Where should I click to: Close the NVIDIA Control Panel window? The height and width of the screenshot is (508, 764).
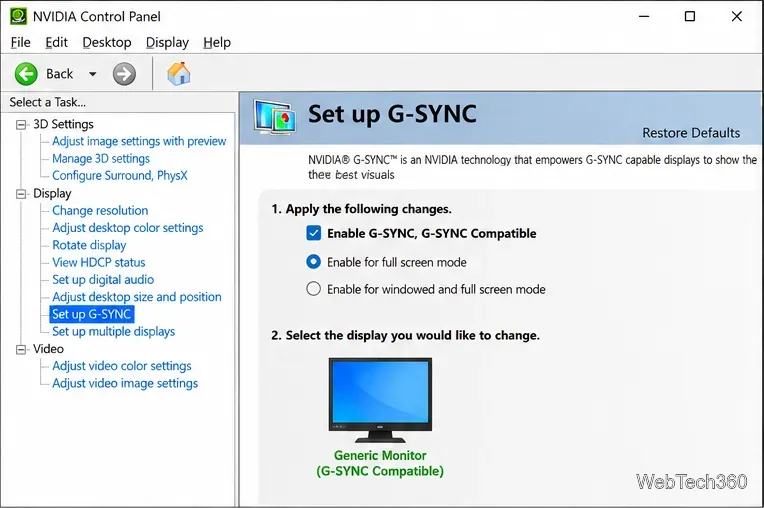tap(737, 17)
